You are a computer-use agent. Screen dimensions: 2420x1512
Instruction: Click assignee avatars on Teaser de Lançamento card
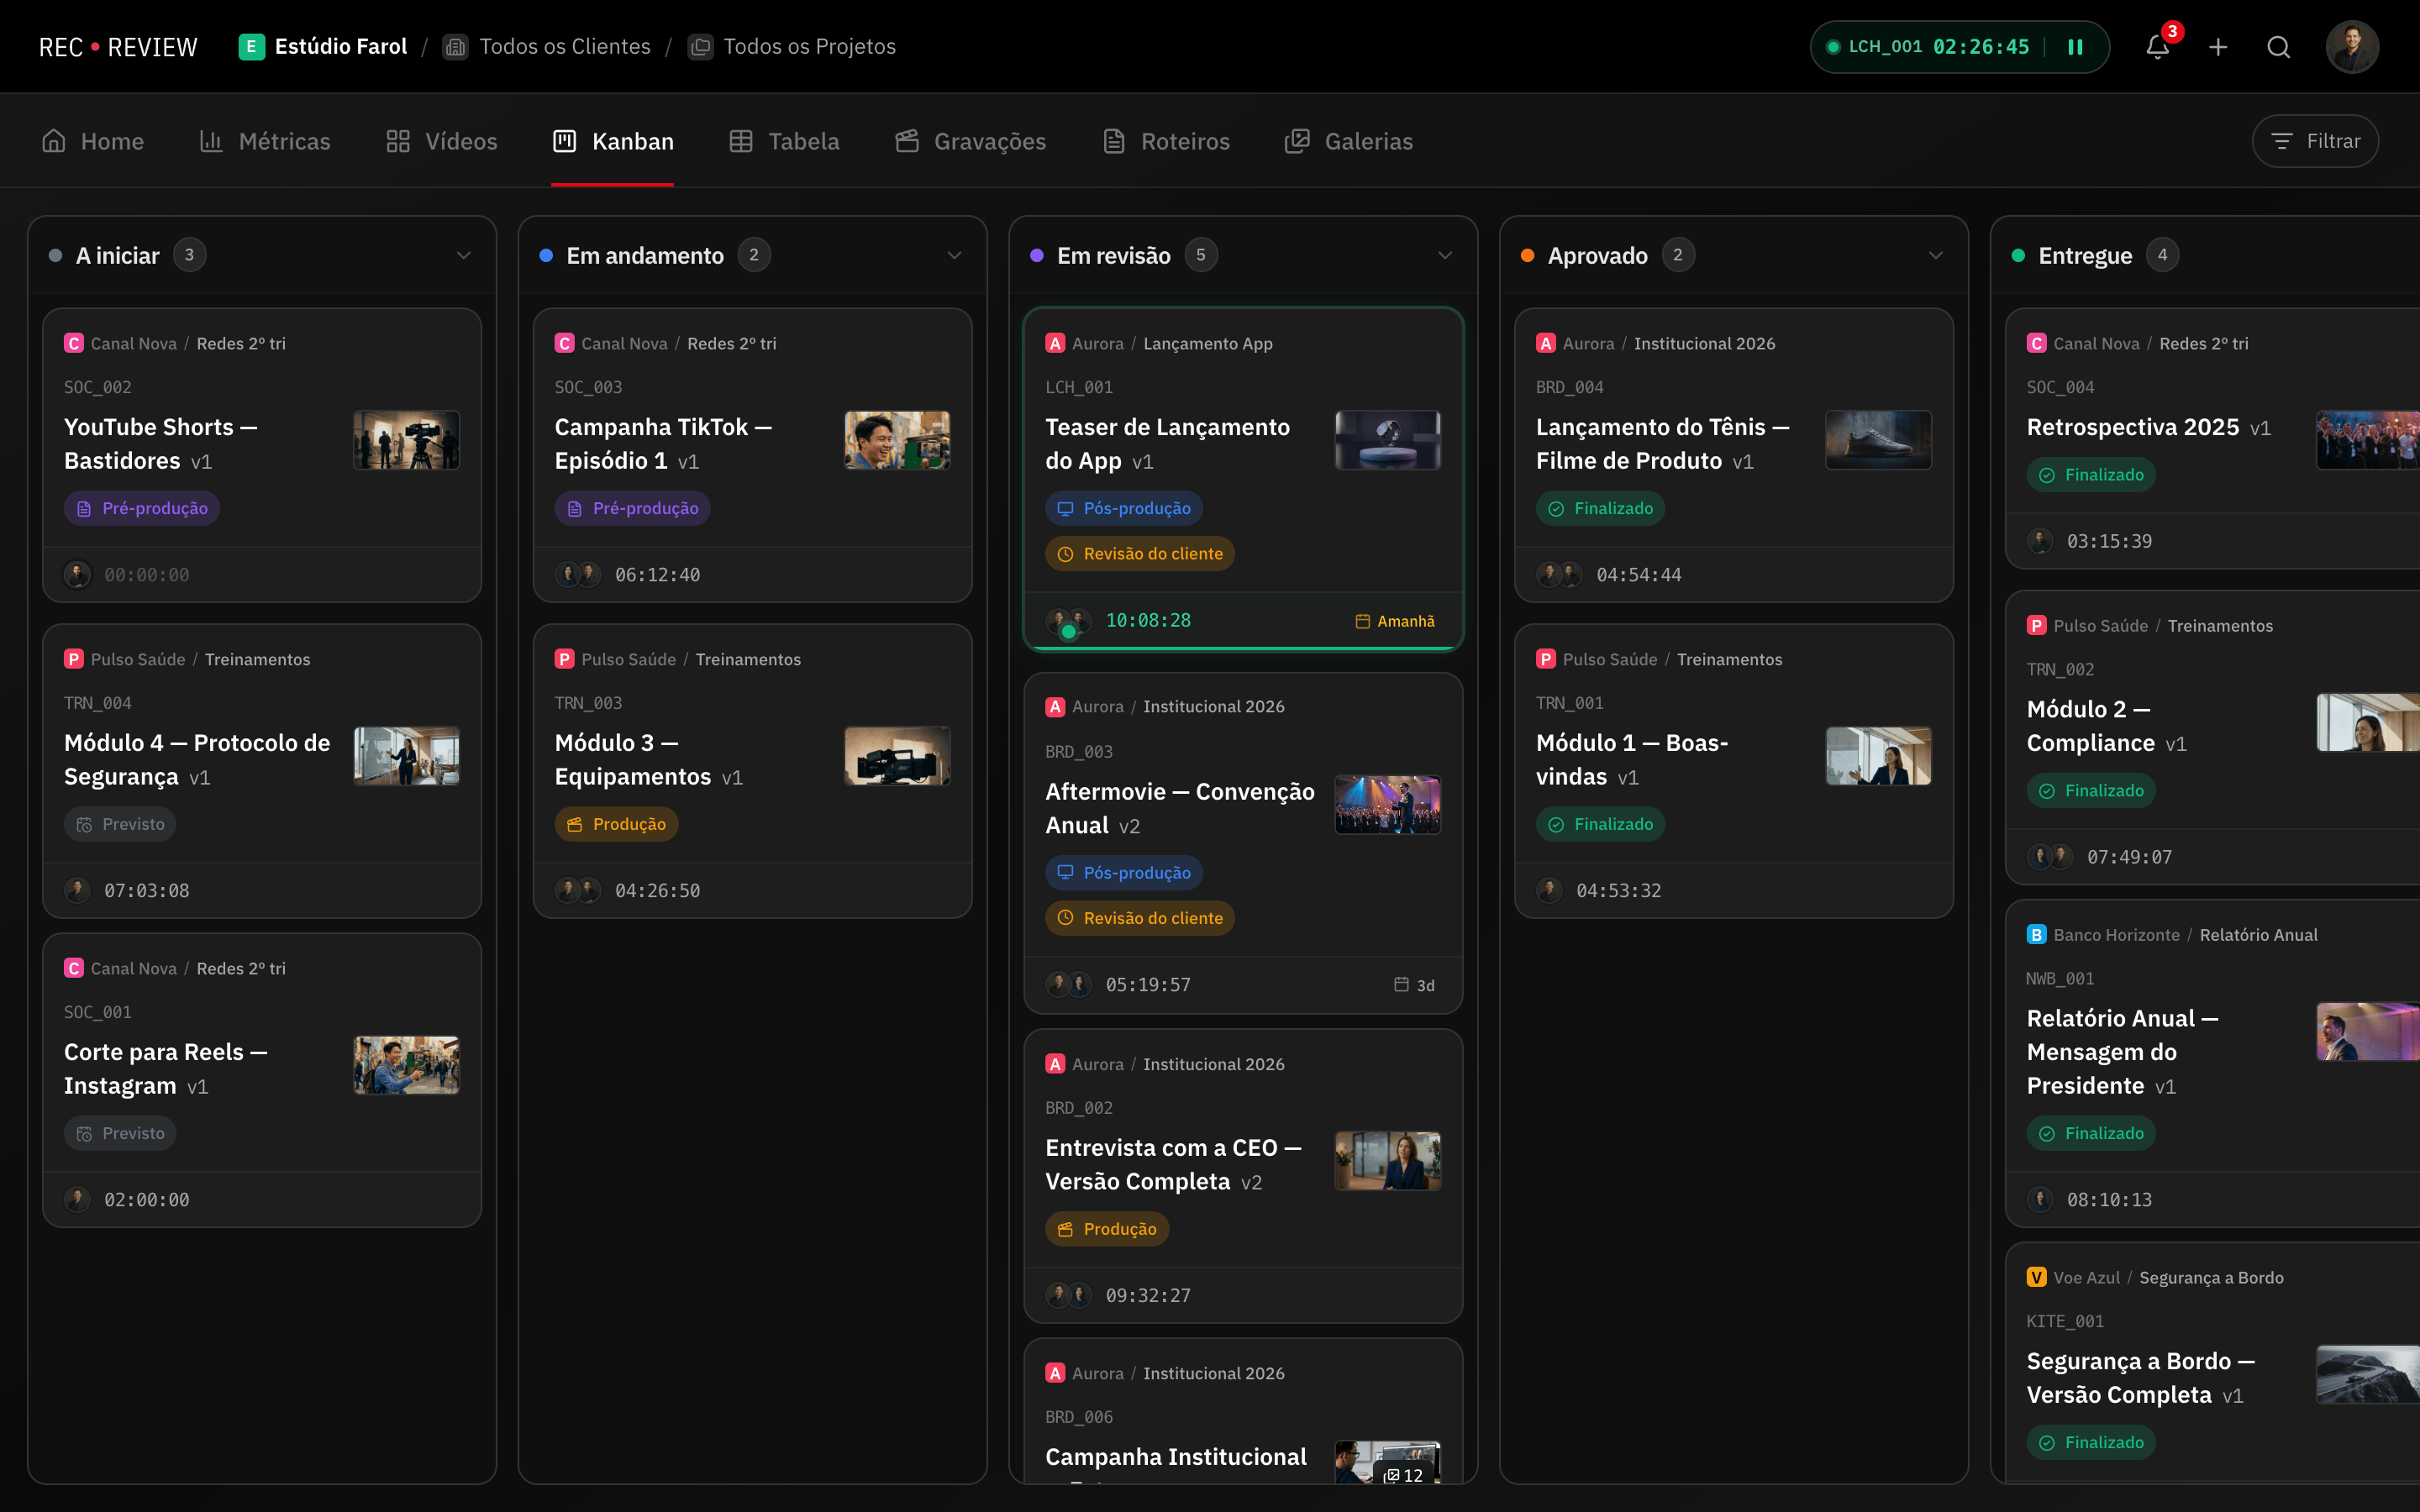pyautogui.click(x=1068, y=621)
